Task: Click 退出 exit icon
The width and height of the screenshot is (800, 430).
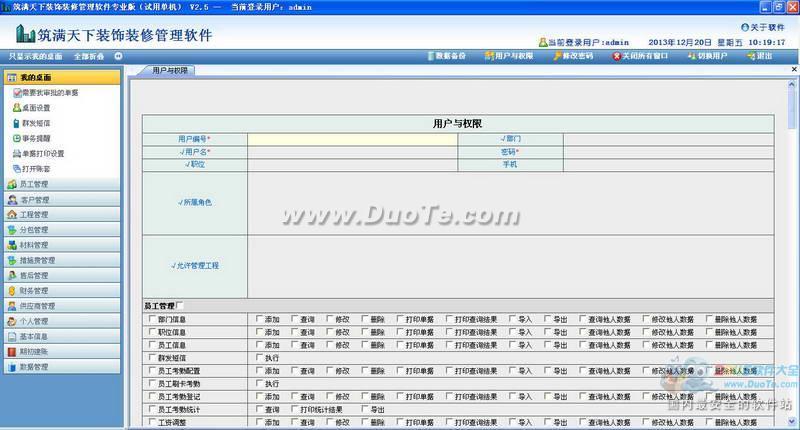Action: 751,56
